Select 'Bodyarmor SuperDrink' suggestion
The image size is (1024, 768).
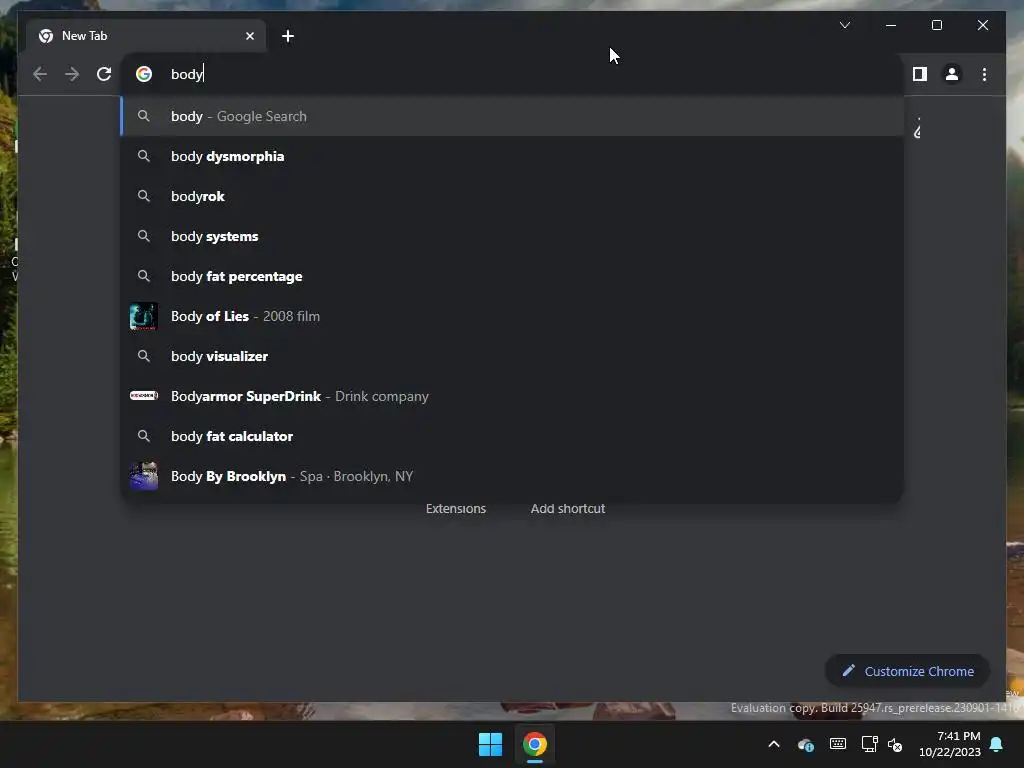point(513,396)
